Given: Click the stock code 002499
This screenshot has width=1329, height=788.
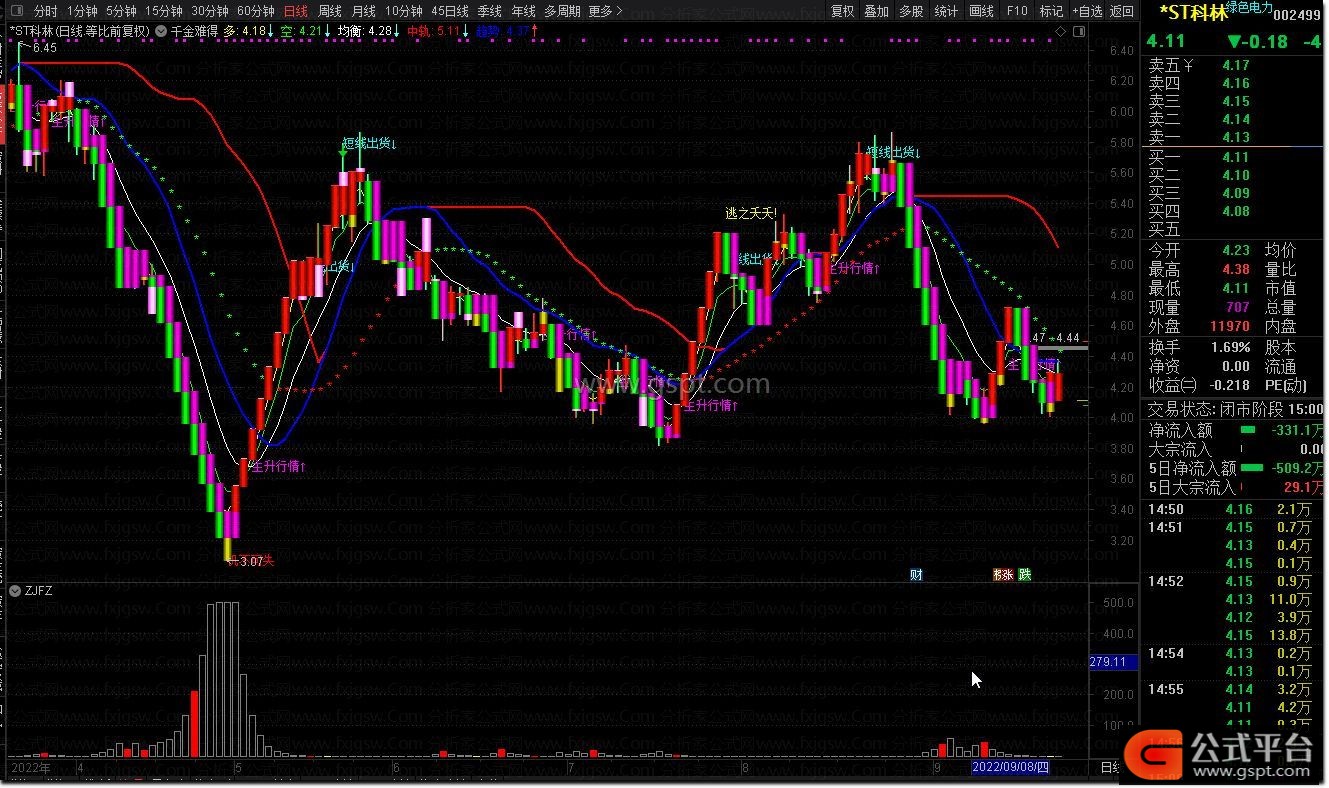Looking at the screenshot, I should (x=1299, y=15).
